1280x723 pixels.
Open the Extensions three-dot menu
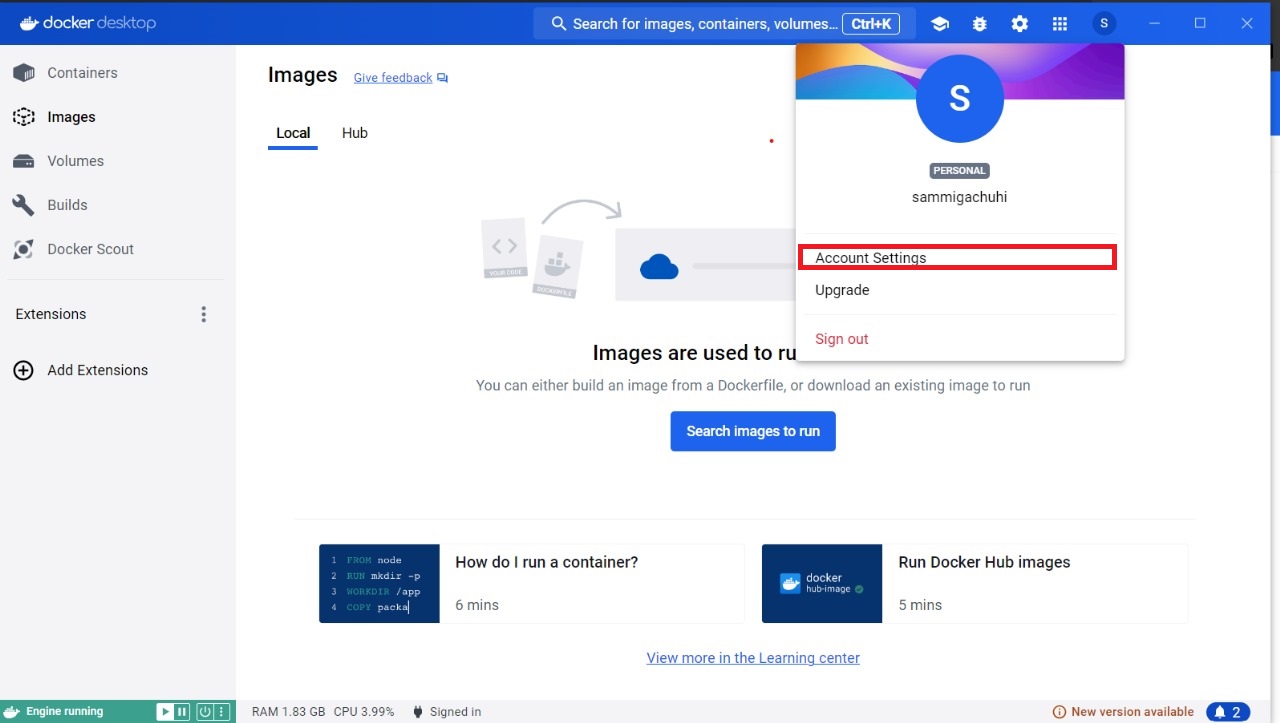coord(204,314)
